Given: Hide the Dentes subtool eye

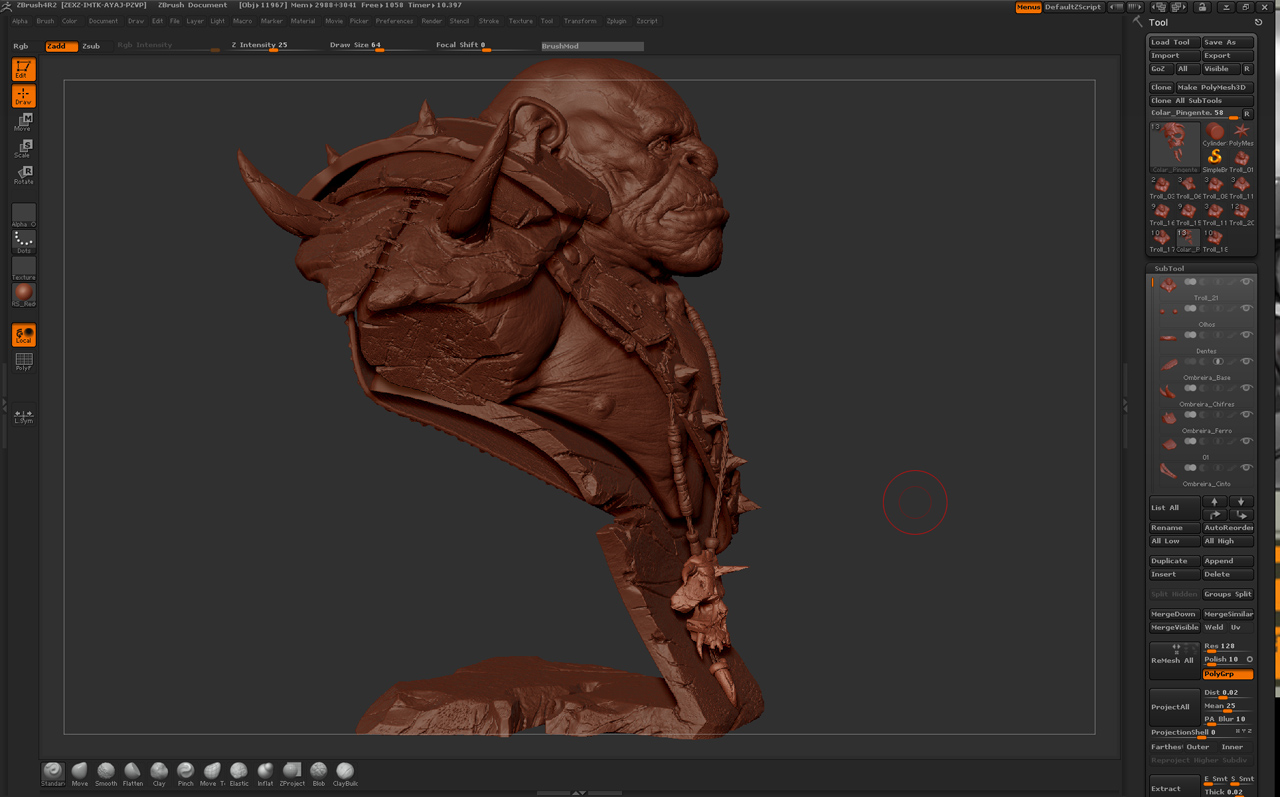Looking at the screenshot, I should click(x=1246, y=335).
